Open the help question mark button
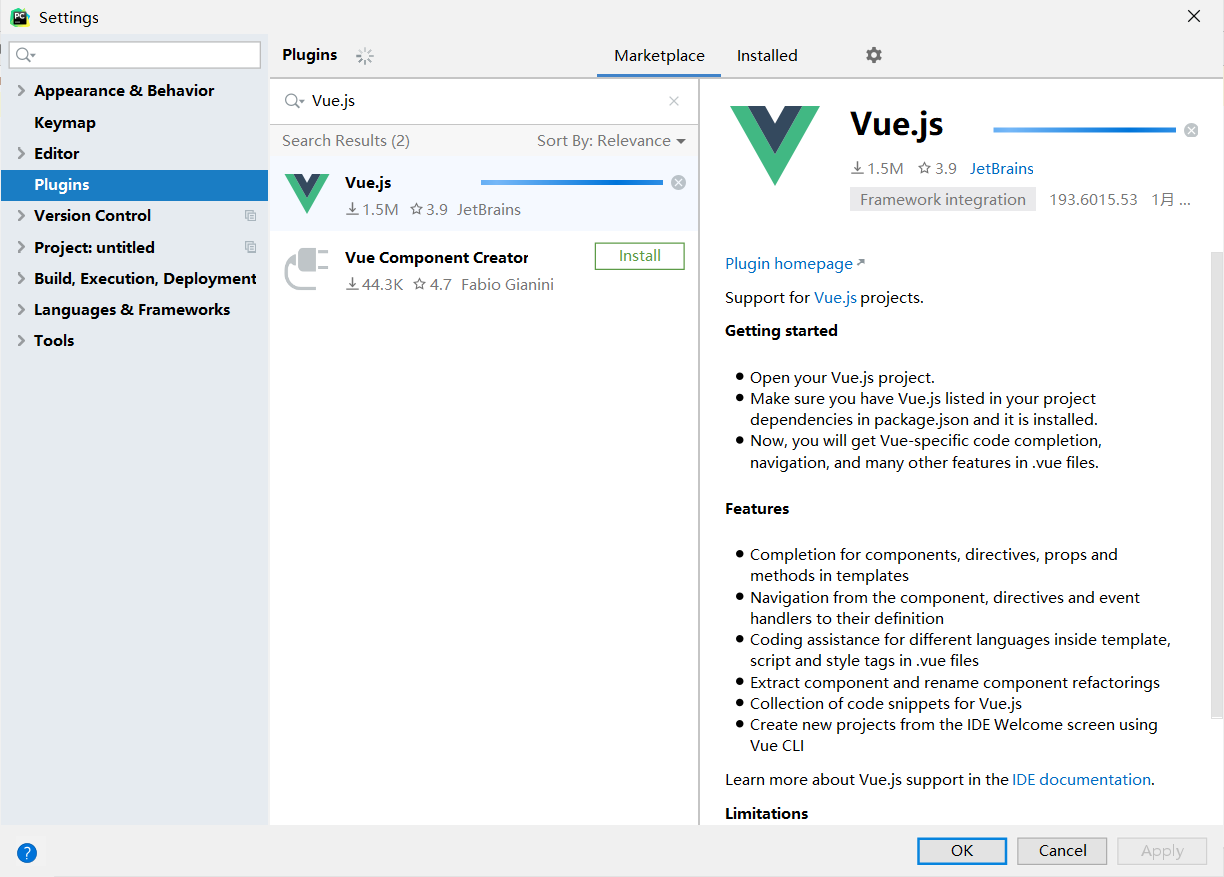1224x877 pixels. coord(27,853)
